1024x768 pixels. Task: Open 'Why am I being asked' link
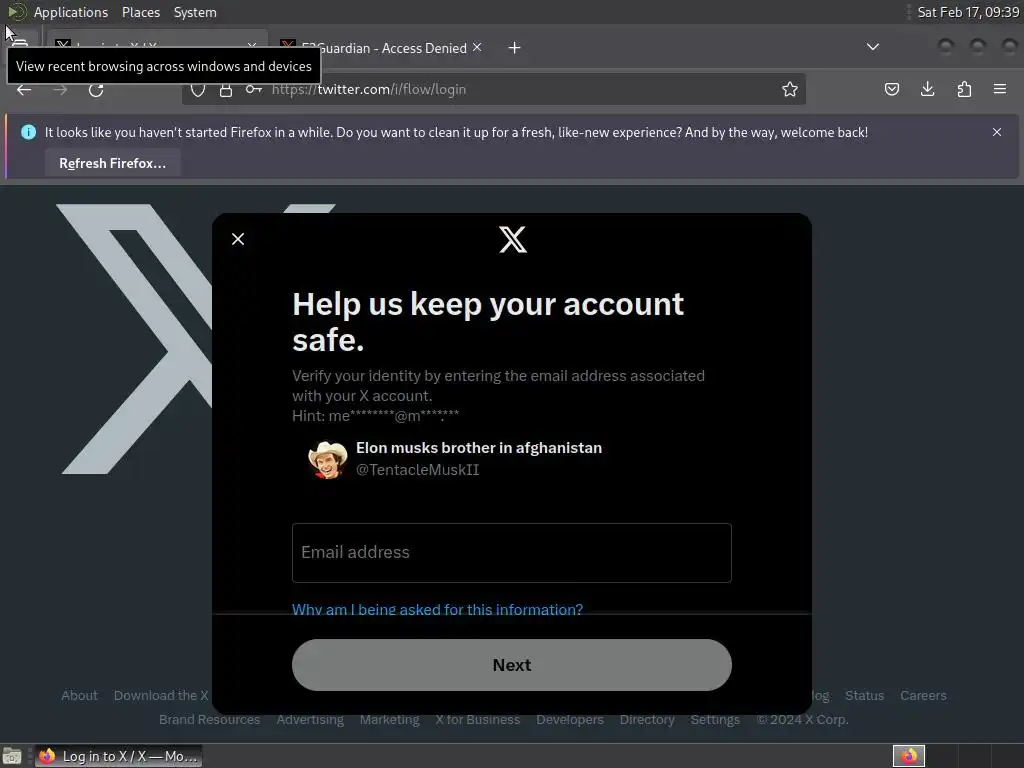tap(437, 609)
